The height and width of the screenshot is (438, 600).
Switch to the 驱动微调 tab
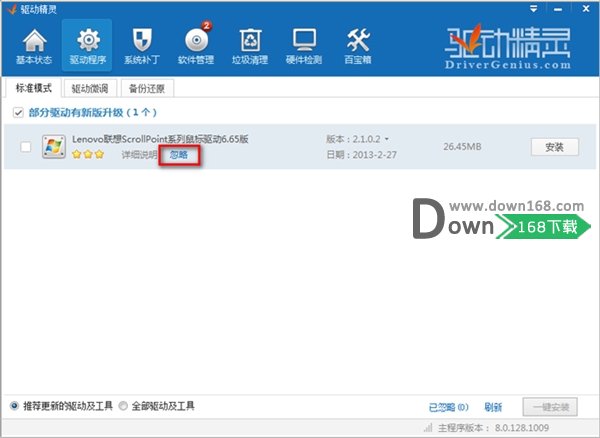pyautogui.click(x=90, y=89)
